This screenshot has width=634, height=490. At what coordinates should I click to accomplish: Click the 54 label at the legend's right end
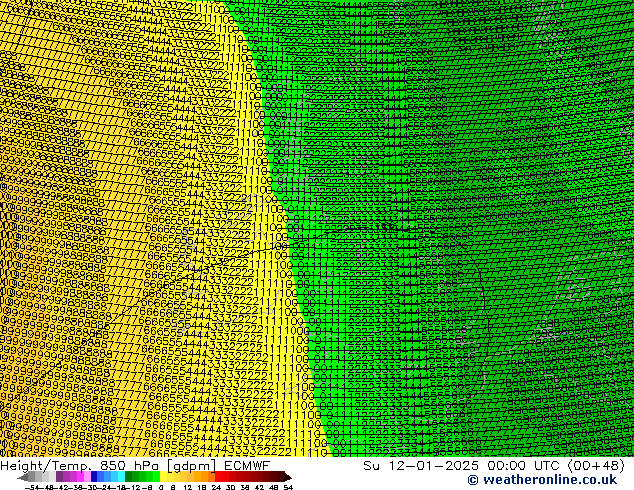coord(288,486)
